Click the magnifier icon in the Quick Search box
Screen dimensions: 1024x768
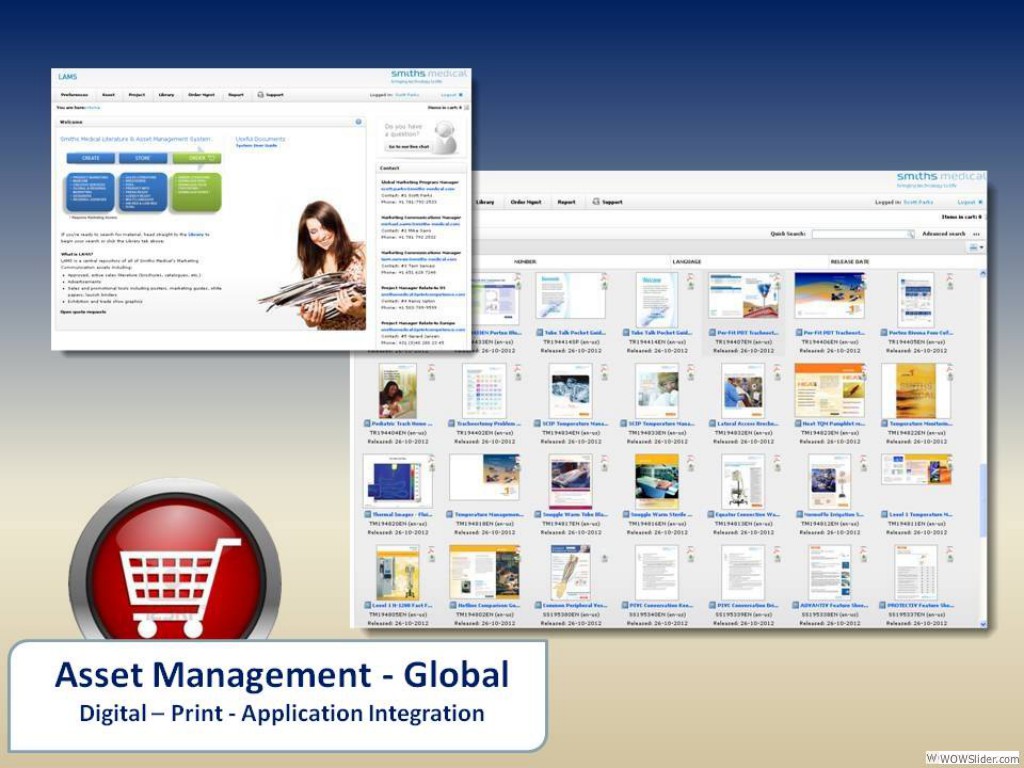tap(911, 234)
